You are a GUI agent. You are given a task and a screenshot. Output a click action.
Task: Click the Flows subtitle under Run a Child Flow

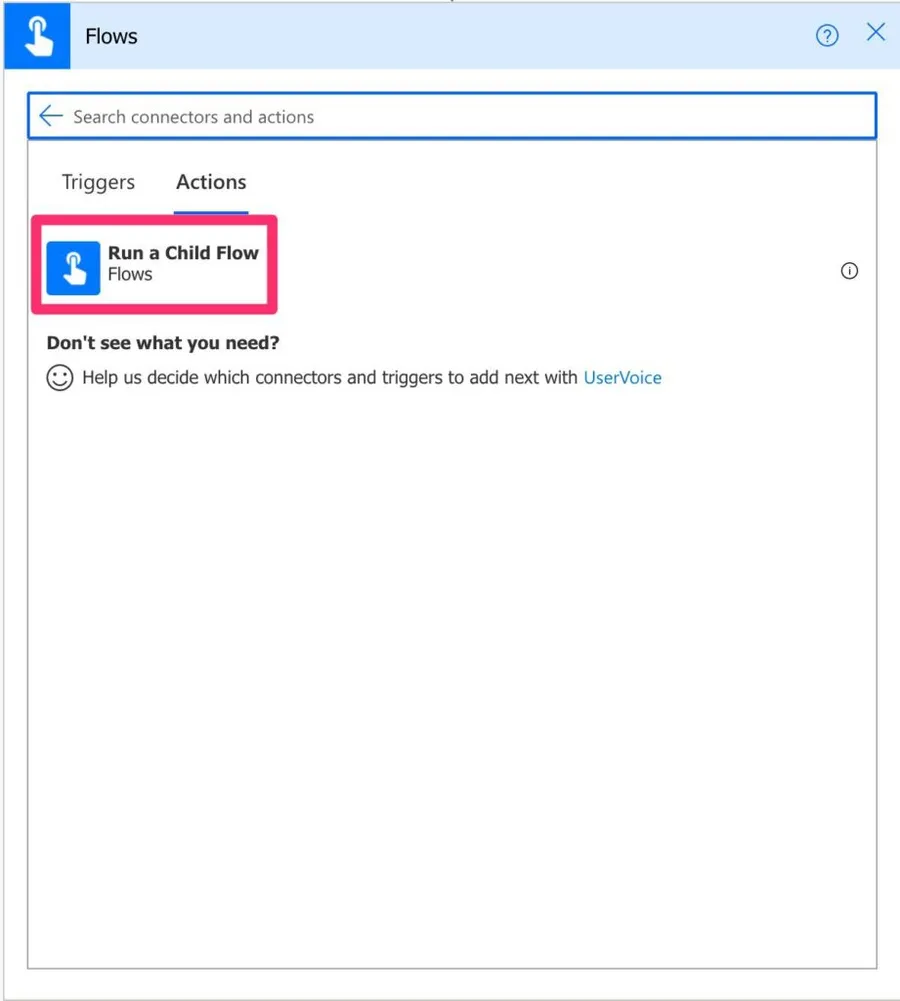130,274
